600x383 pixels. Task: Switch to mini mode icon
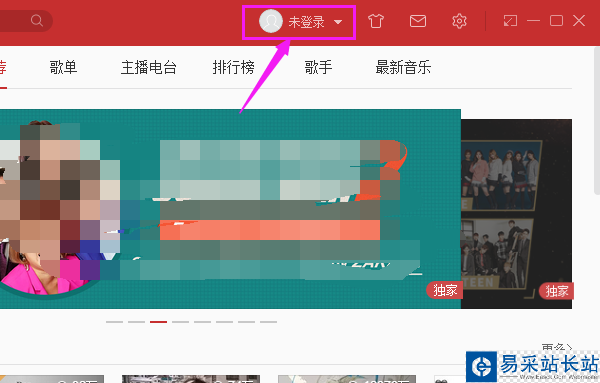[510, 21]
